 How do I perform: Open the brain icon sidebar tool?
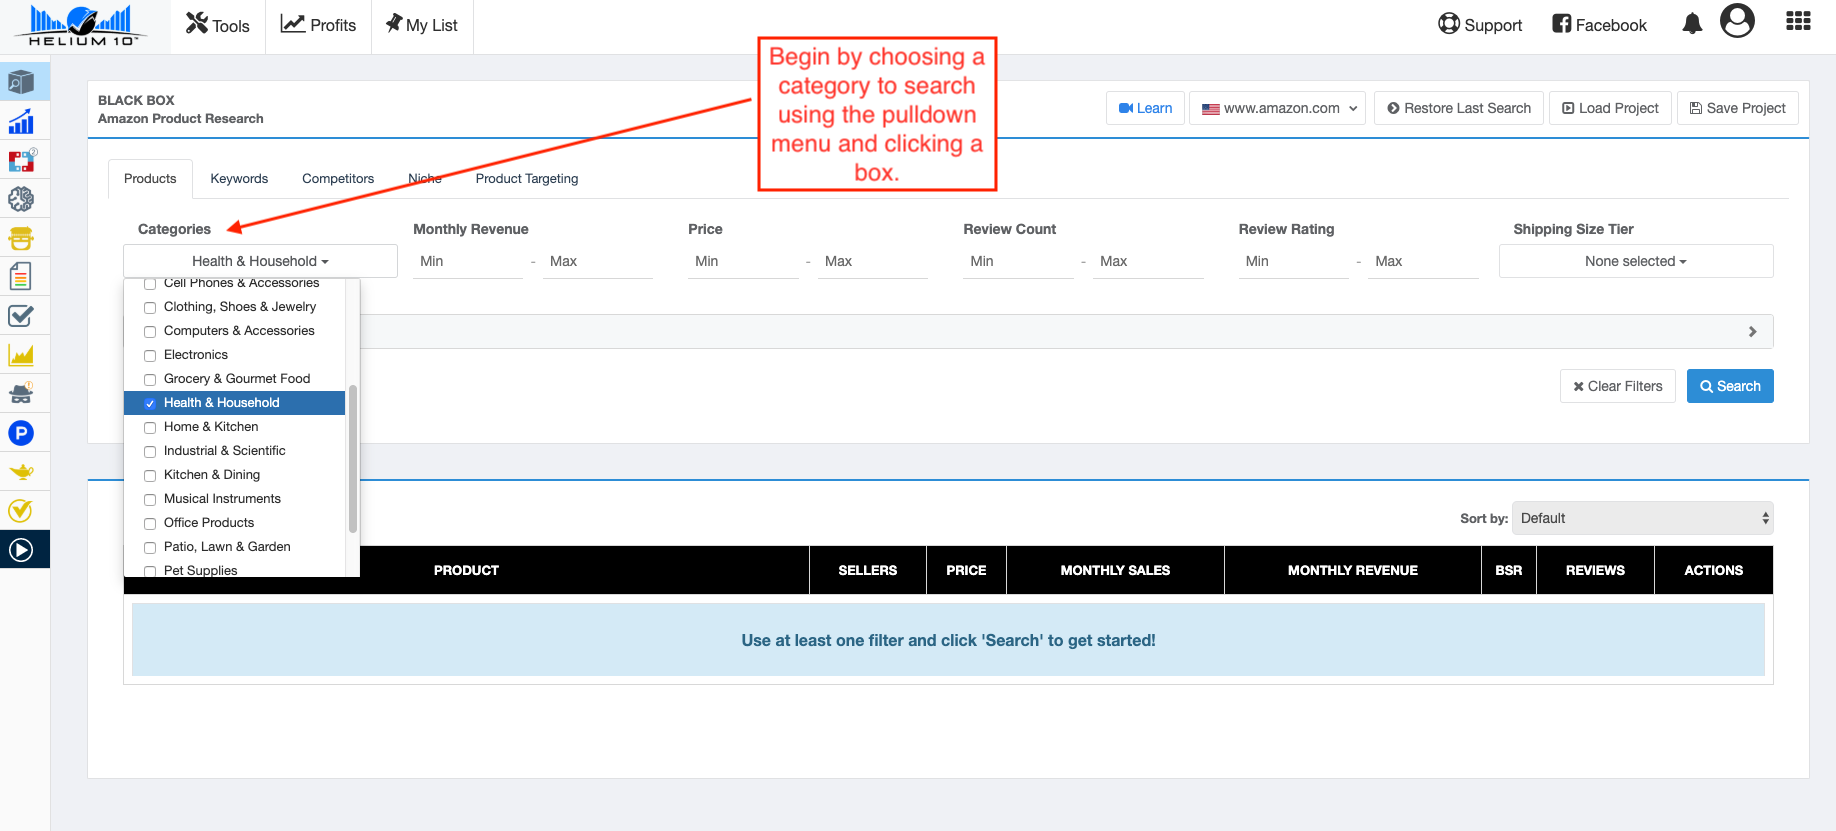[x=21, y=199]
